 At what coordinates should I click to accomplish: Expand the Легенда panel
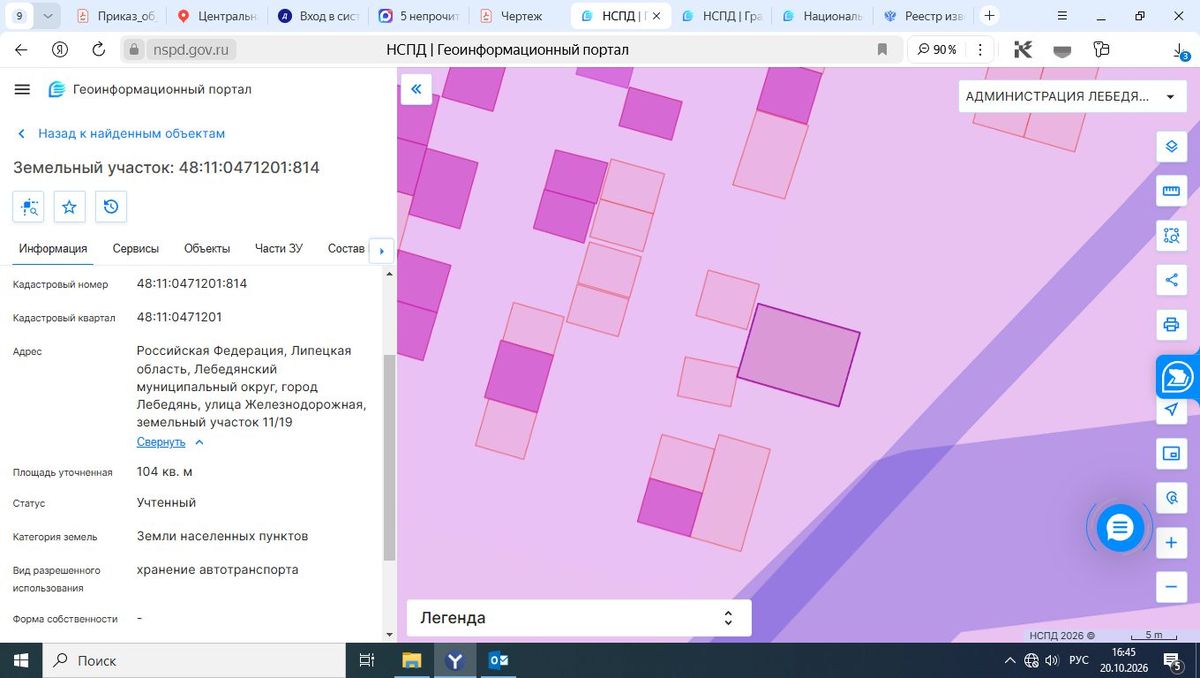579,618
